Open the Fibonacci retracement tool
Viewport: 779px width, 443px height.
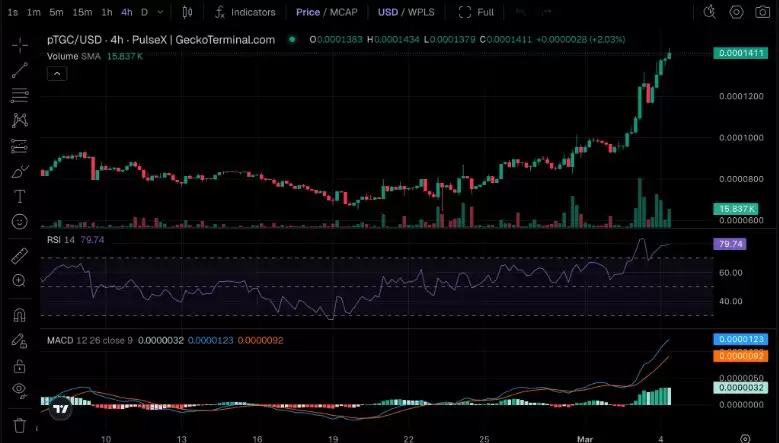19,95
